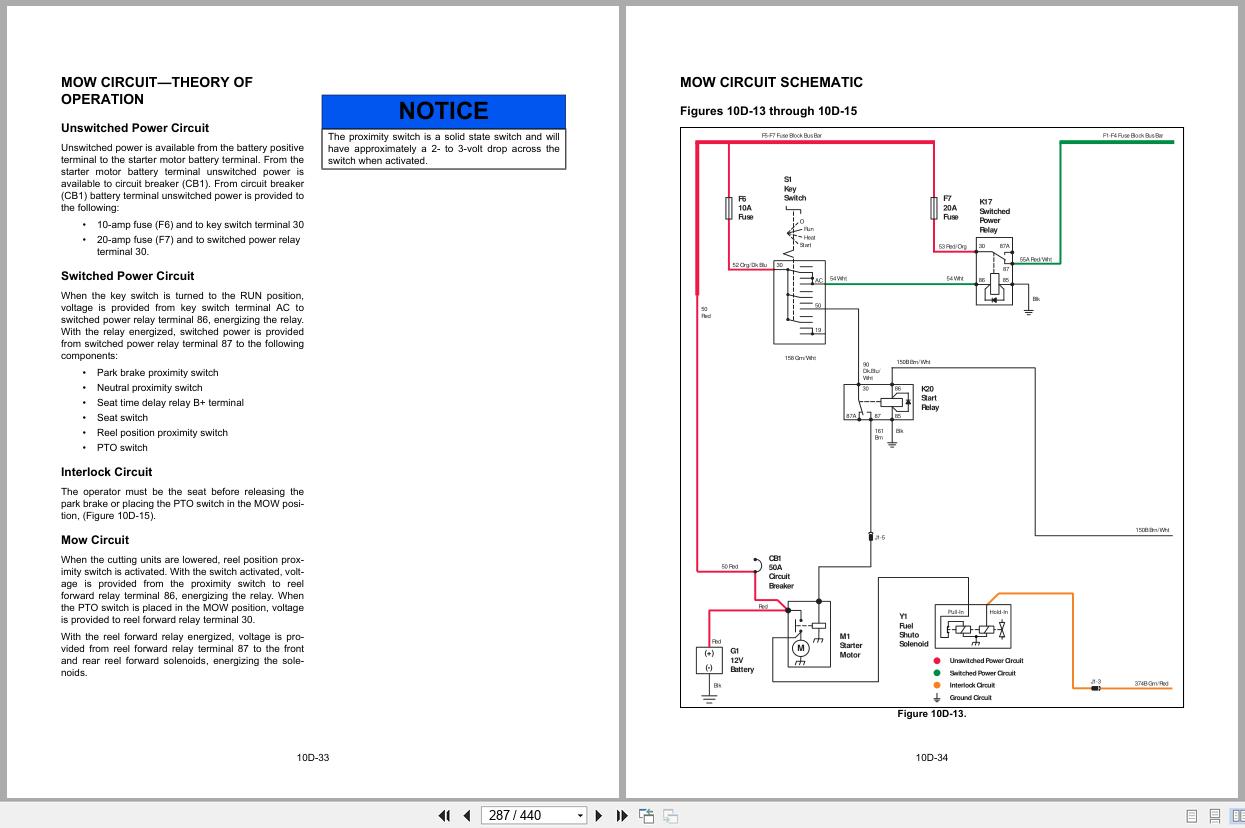Click the Figure 10D-13 caption
This screenshot has height=828, width=1245.
932,714
